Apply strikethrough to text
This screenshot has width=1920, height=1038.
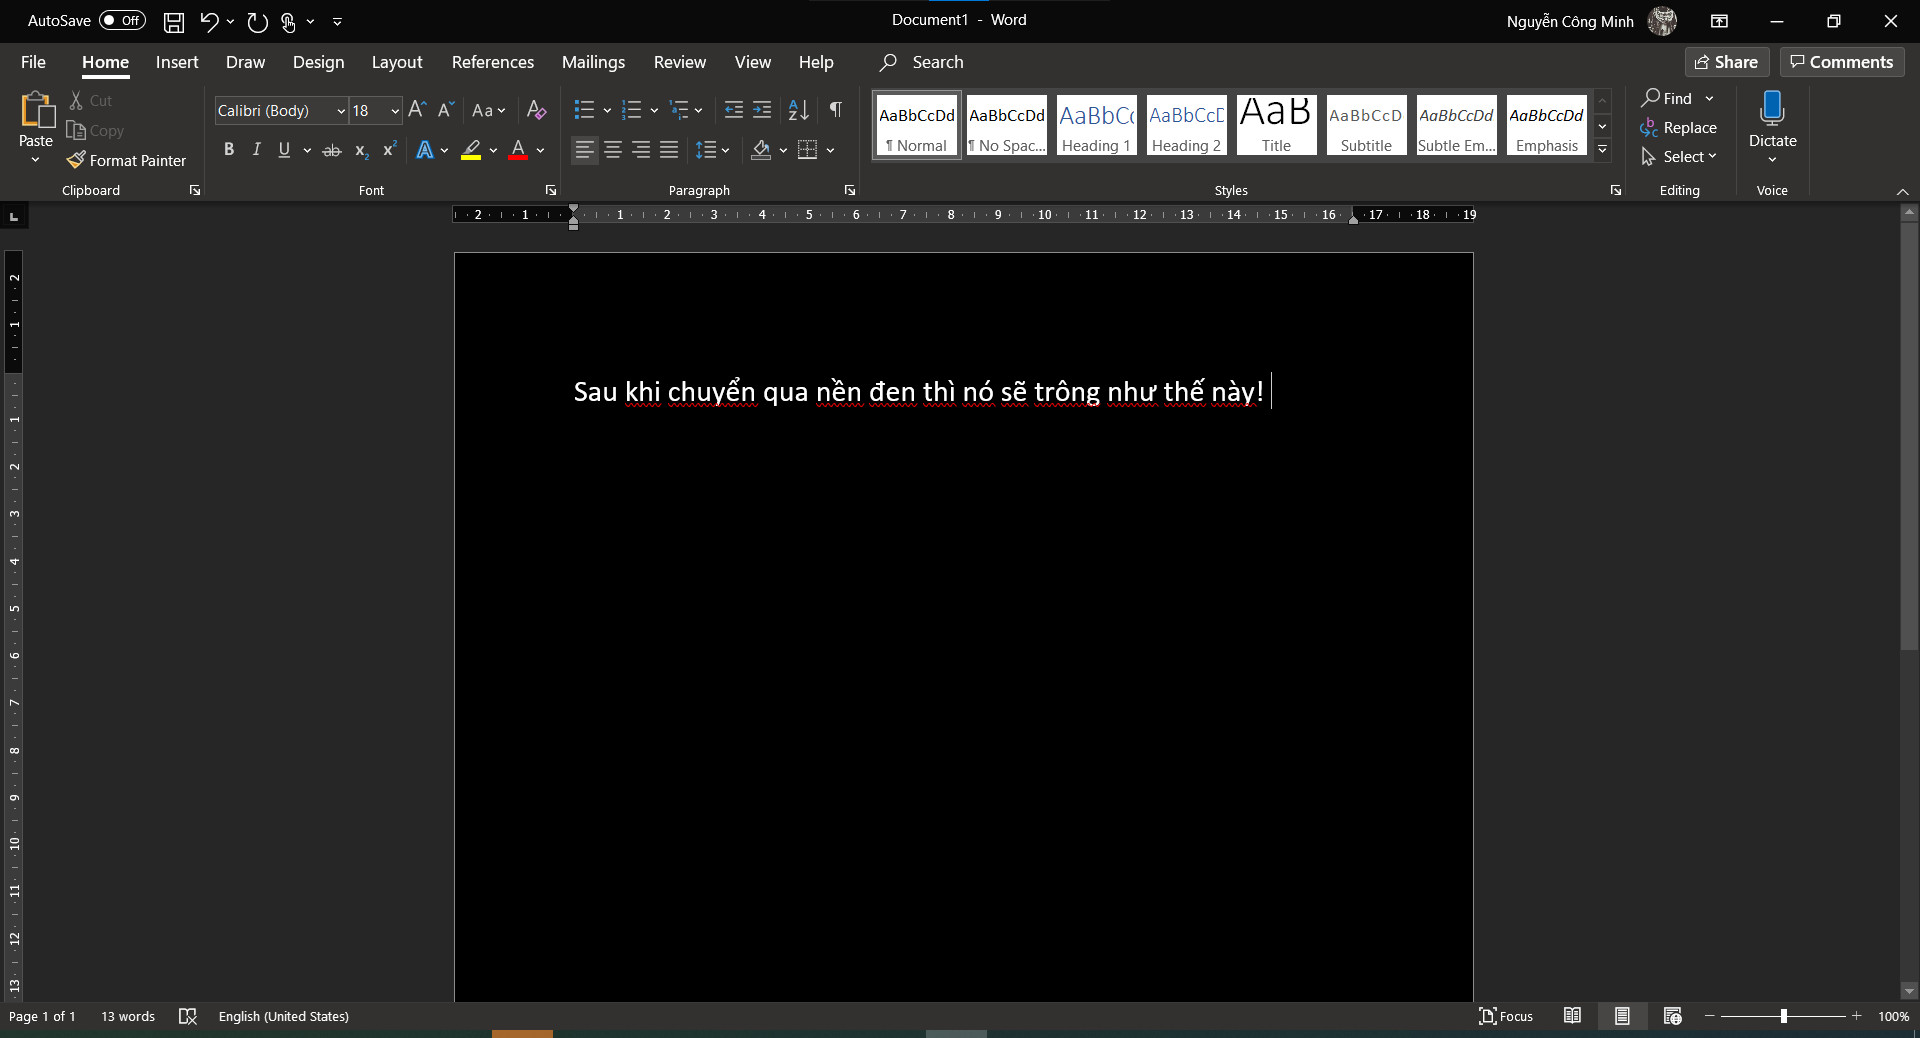(x=331, y=150)
